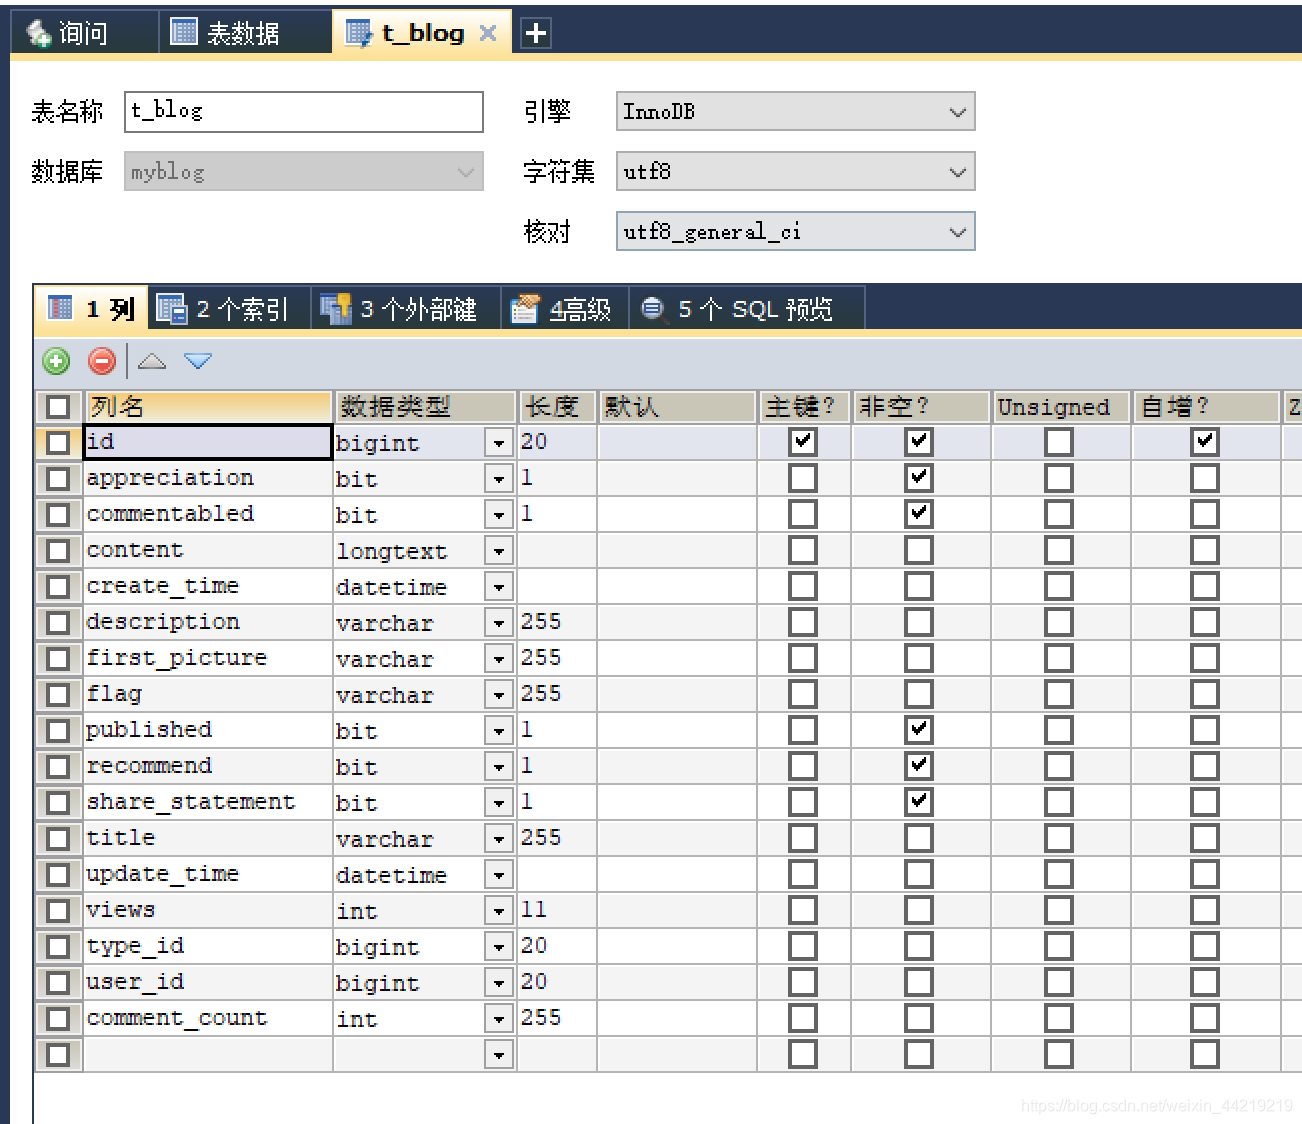Toggle not-null checkbox for appreciation
The height and width of the screenshot is (1124, 1302).
pos(919,478)
